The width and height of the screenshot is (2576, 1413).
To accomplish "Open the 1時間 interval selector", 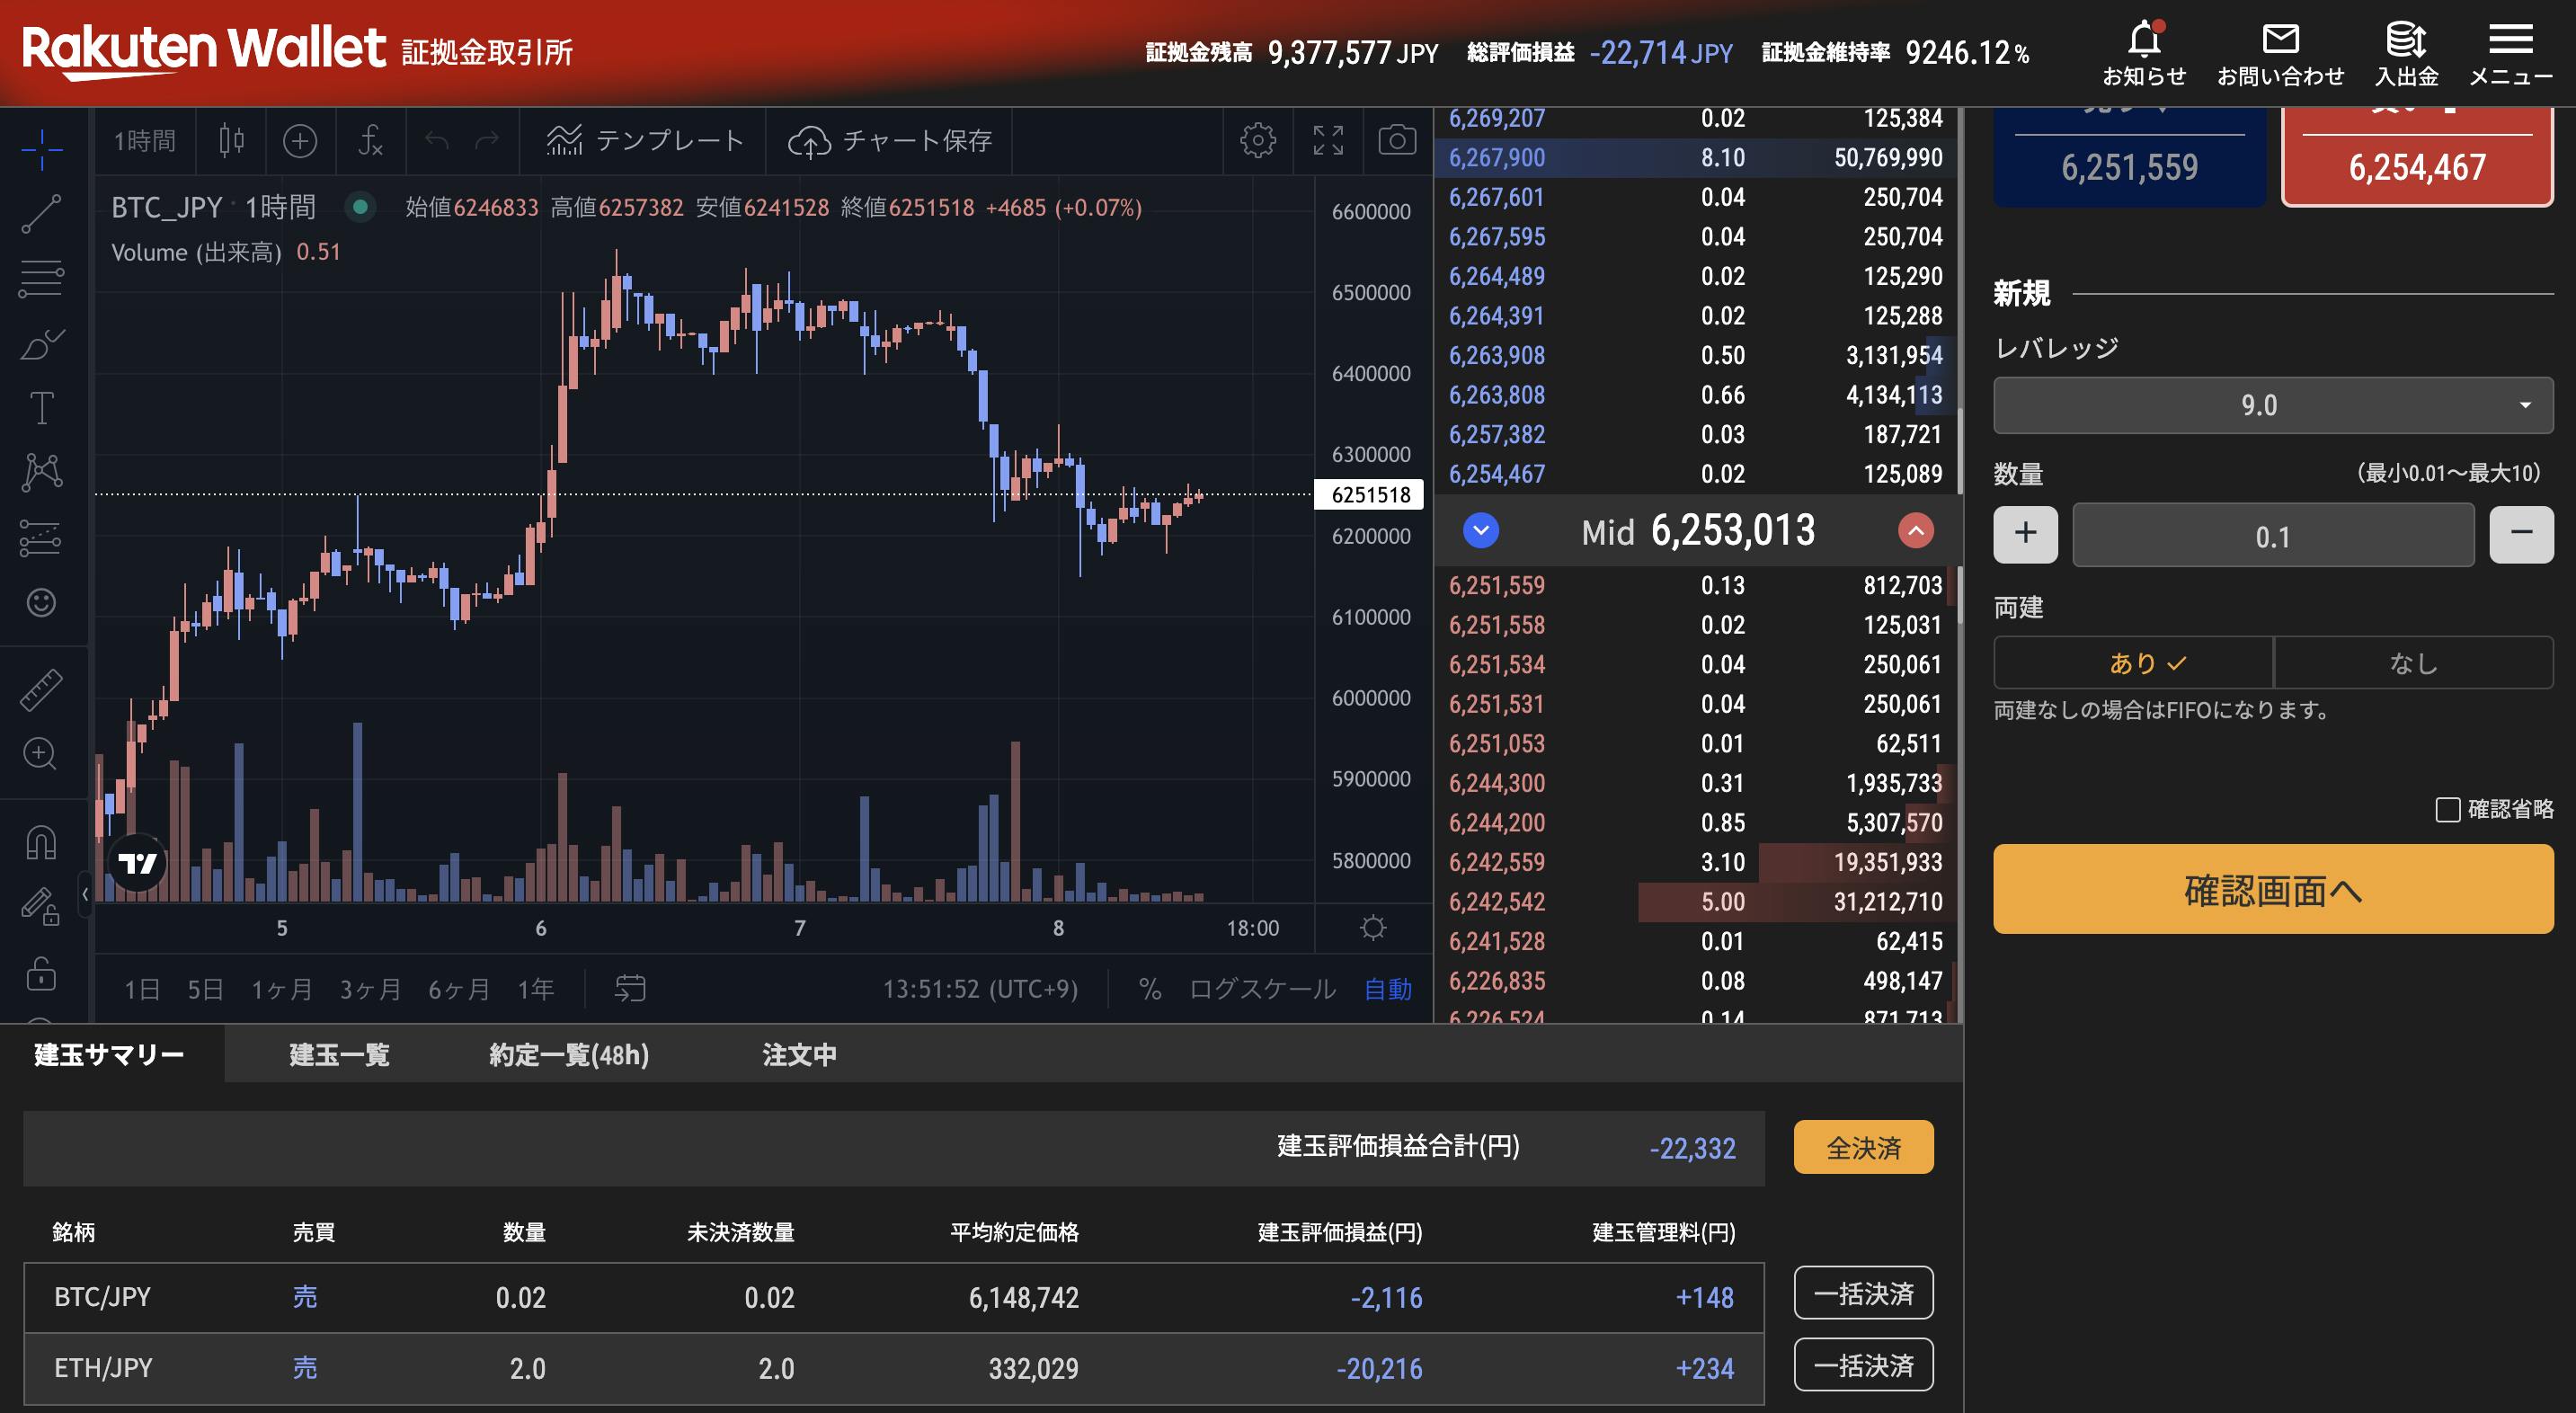I will (145, 141).
